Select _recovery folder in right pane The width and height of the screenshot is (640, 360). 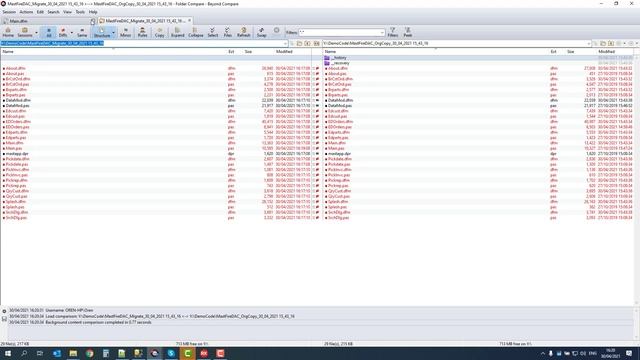341,63
